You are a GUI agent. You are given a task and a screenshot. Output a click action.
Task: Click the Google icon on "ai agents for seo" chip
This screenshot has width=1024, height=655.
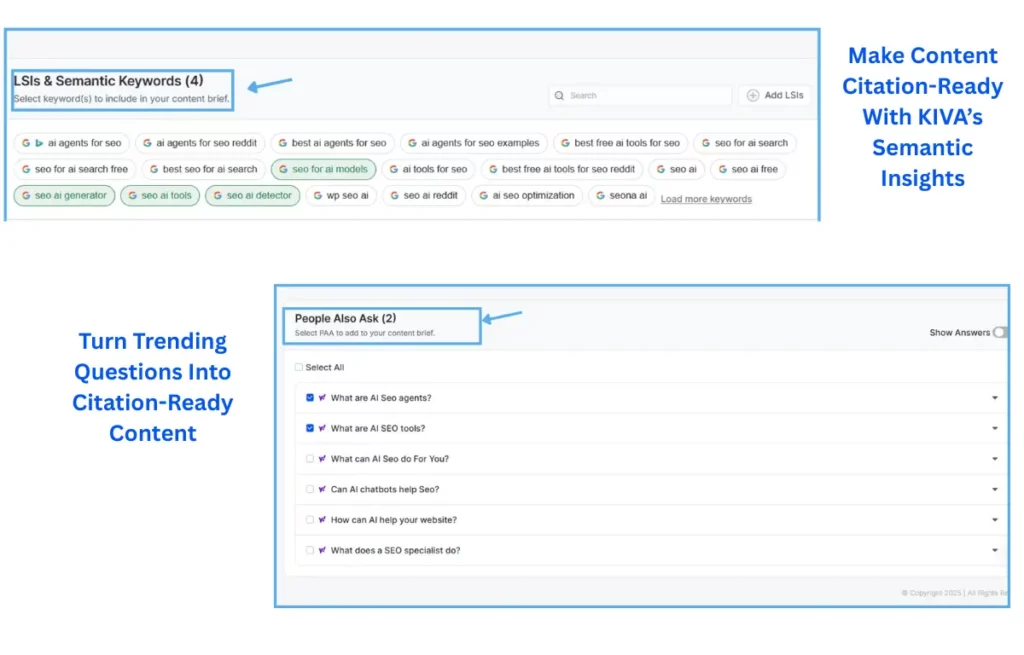[x=24, y=143]
